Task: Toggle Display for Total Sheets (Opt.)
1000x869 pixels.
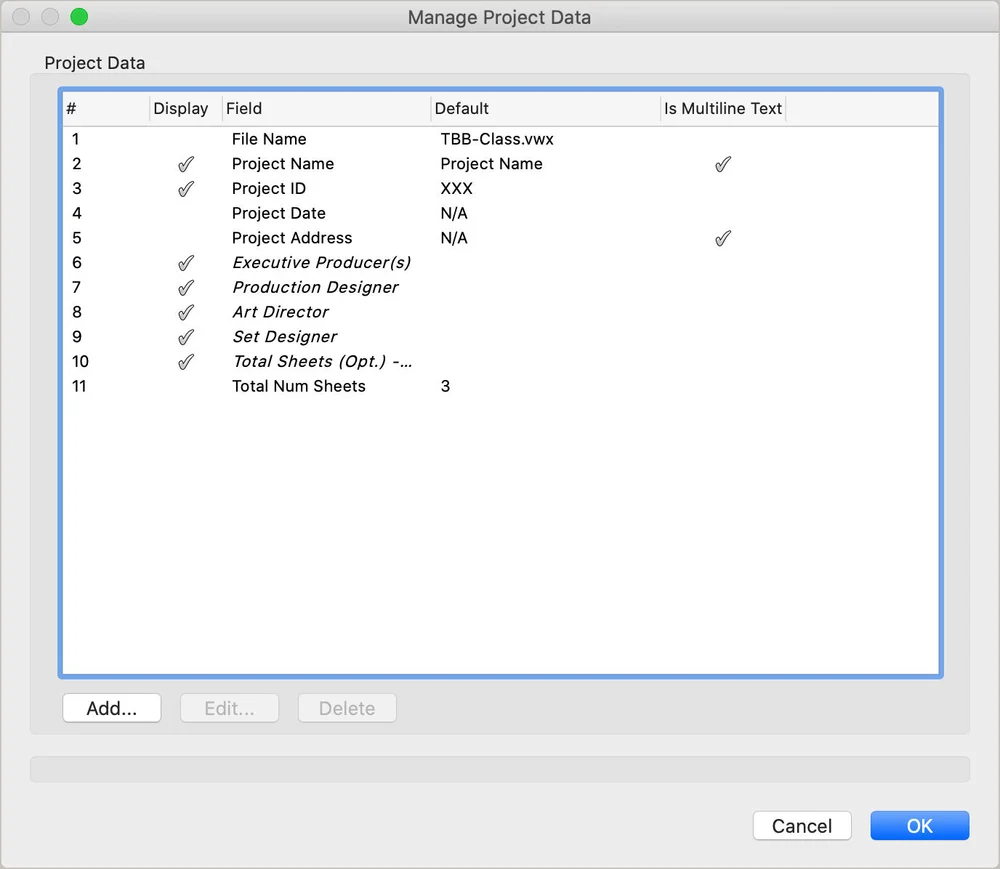Action: tap(186, 362)
